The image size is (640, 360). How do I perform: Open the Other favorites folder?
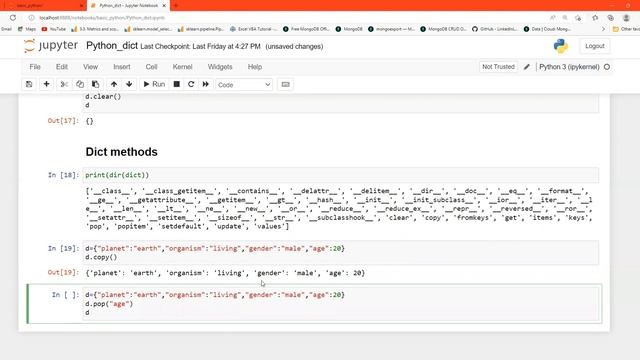(626, 29)
